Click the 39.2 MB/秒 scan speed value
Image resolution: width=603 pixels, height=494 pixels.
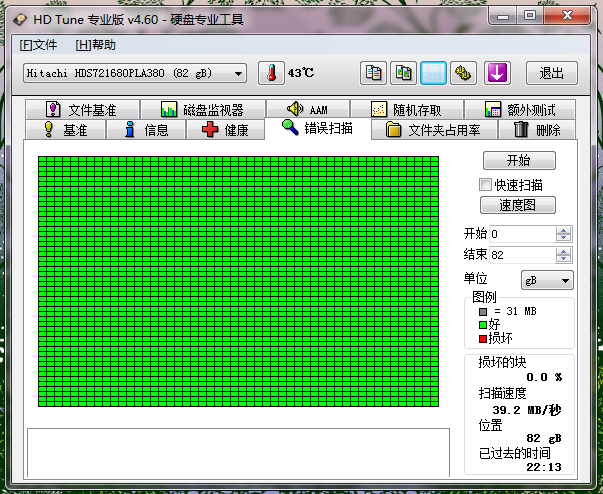click(x=526, y=410)
